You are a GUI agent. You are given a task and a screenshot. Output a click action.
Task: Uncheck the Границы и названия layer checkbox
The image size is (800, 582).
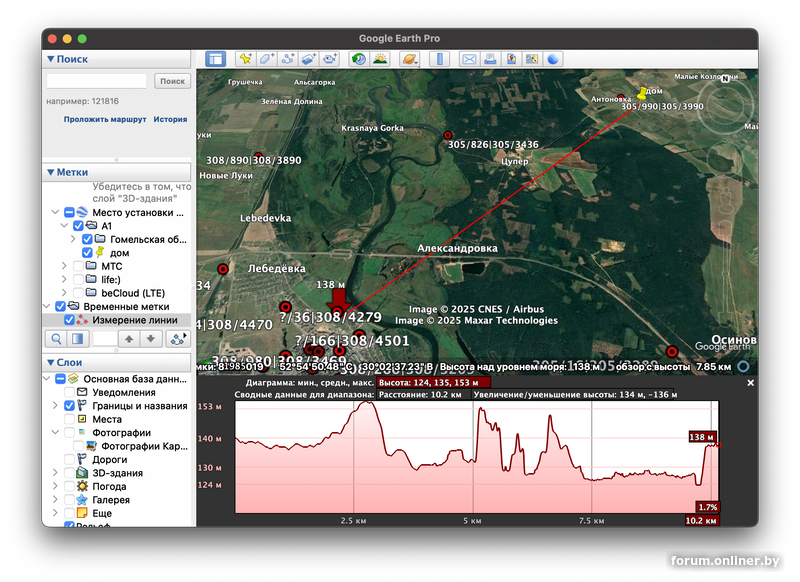pos(69,406)
